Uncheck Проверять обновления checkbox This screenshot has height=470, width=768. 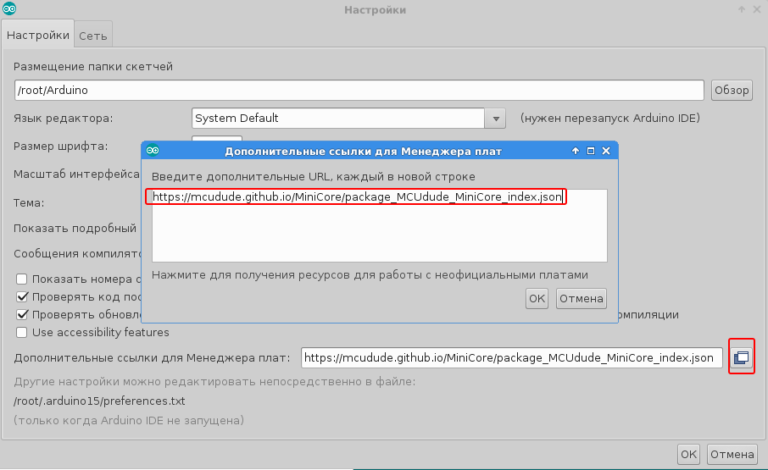pos(22,314)
